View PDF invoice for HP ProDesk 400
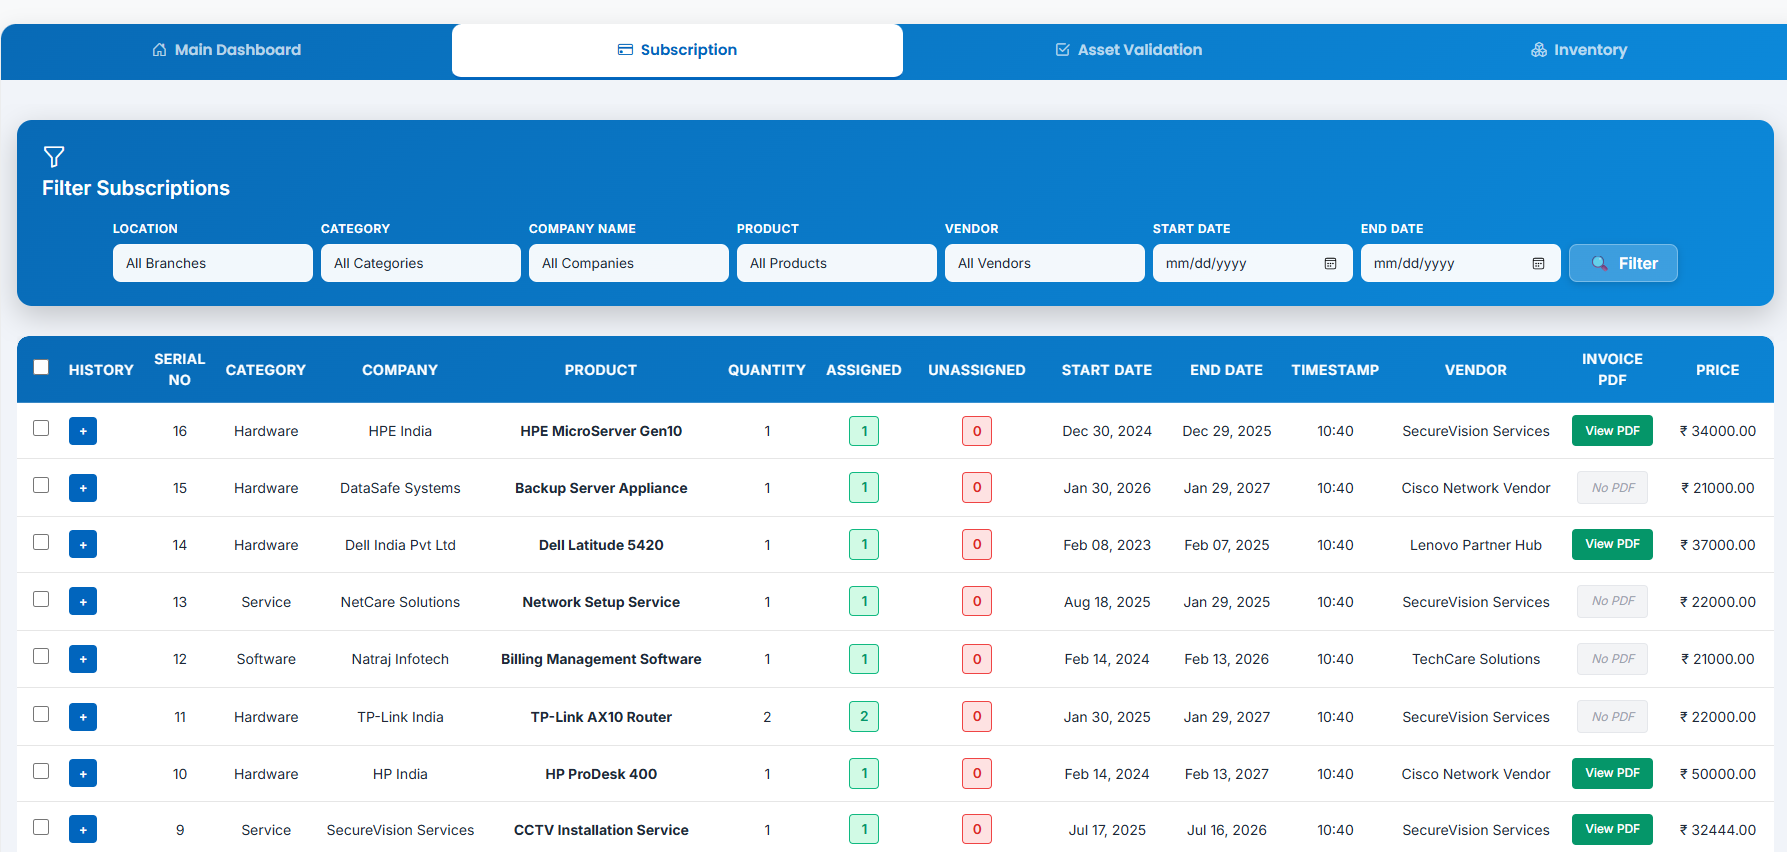The image size is (1787, 852). 1612,773
